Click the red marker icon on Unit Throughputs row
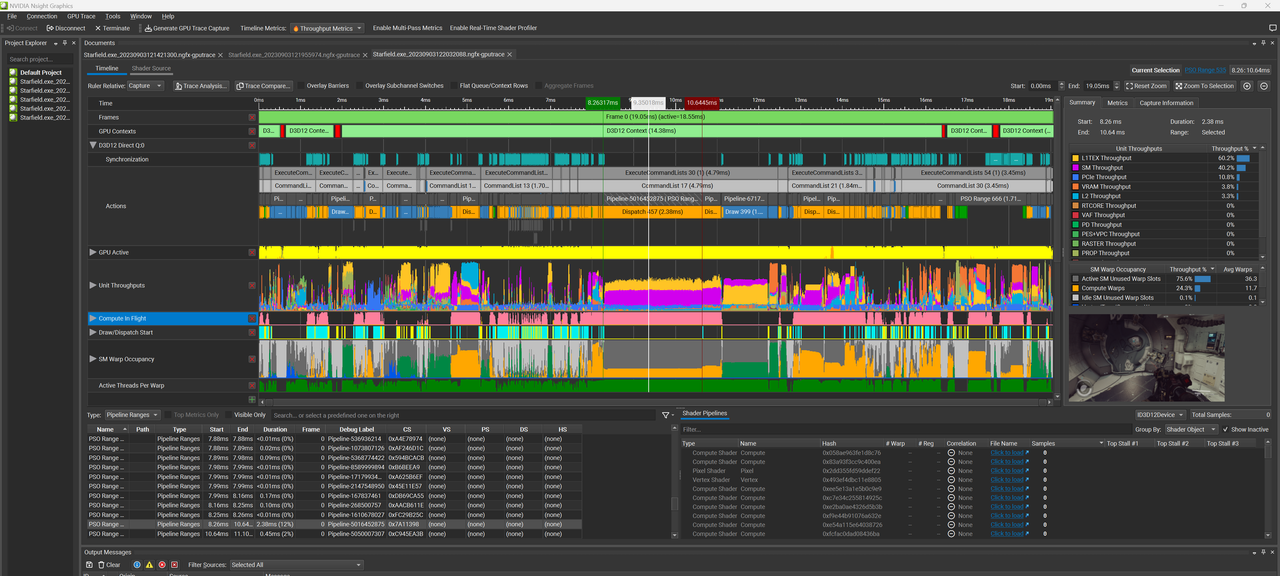 click(252, 286)
